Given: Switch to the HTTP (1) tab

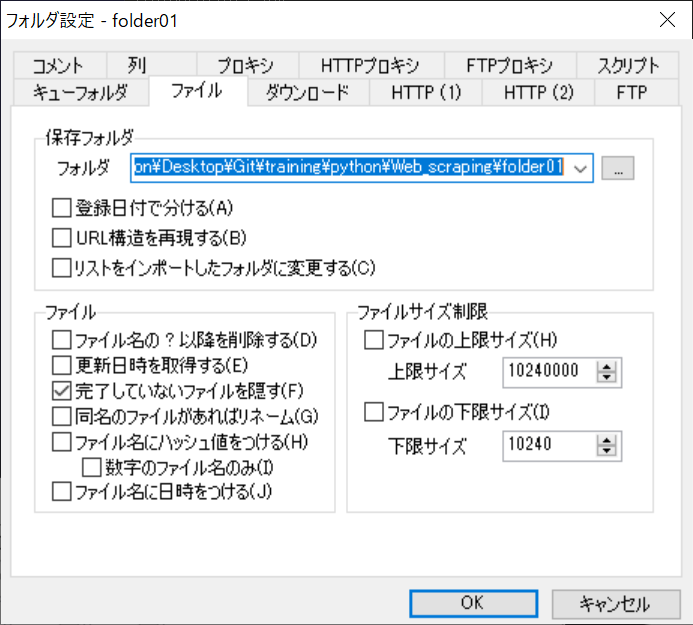Looking at the screenshot, I should [426, 92].
